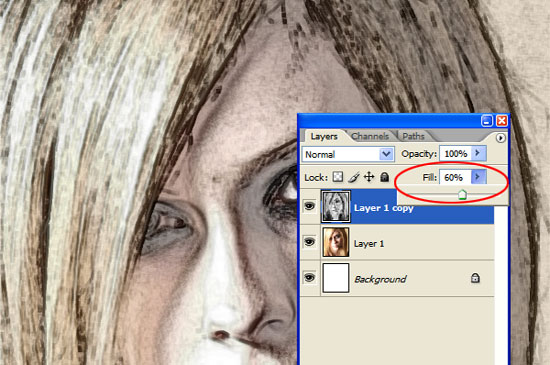
Task: Select the Layer 1 layer name
Action: point(369,244)
